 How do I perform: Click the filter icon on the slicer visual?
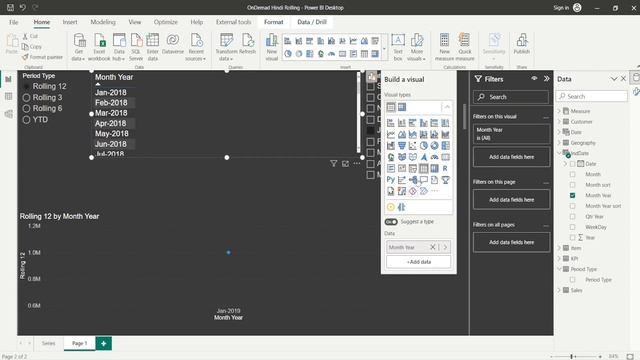tap(333, 164)
